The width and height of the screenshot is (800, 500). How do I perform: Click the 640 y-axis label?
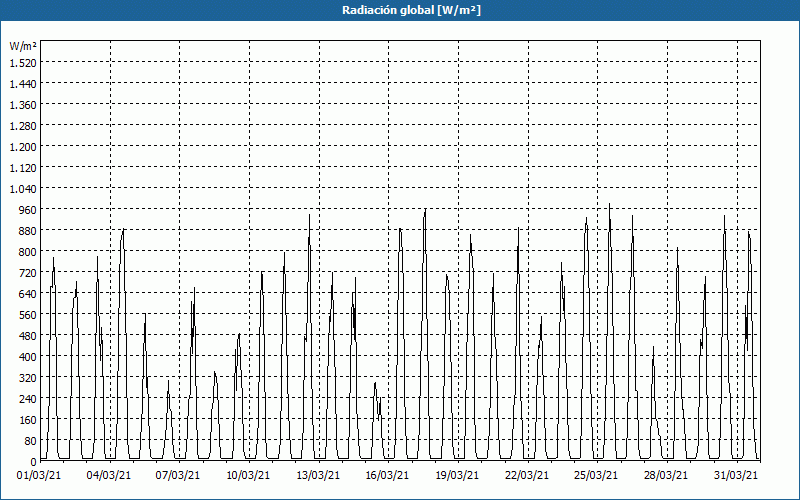[x=28, y=294]
